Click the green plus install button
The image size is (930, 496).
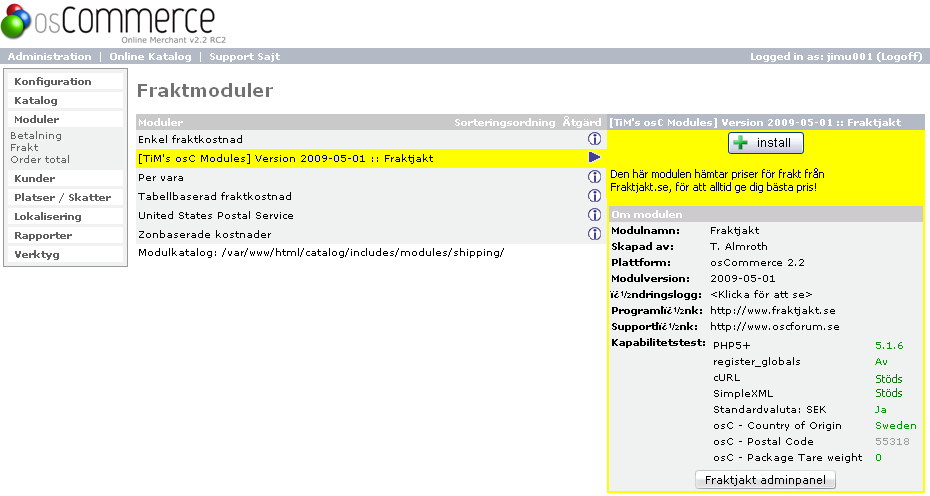[766, 143]
